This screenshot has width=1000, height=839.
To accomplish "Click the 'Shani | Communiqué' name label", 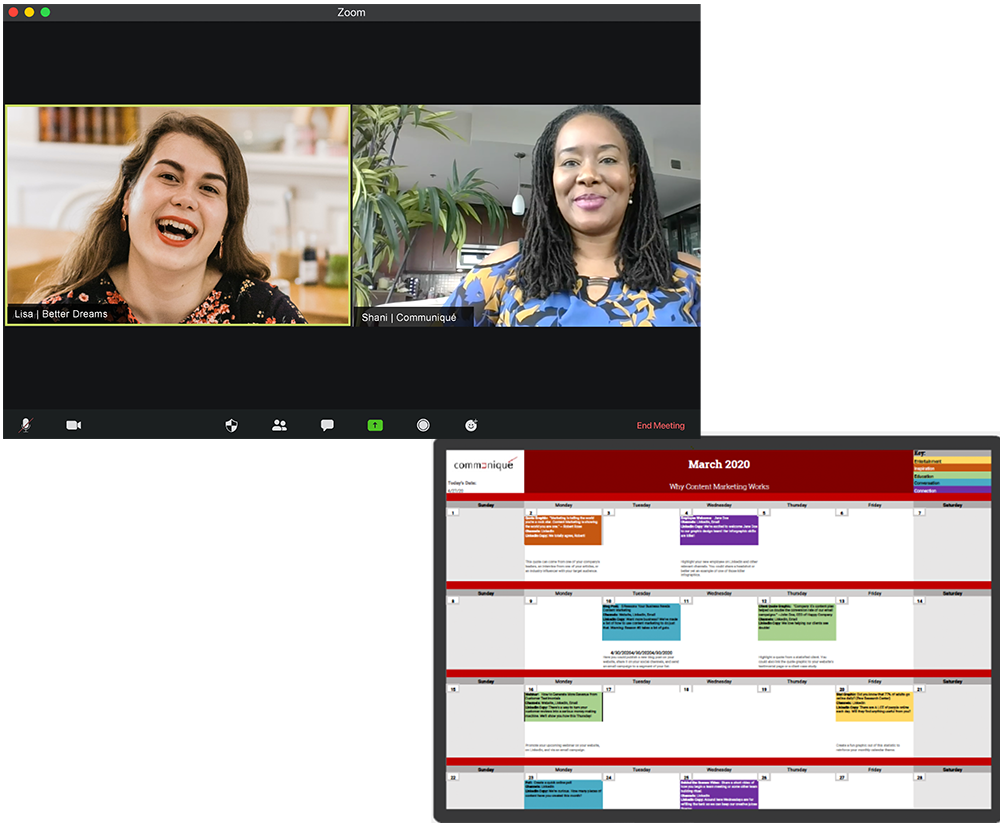I will click(x=409, y=317).
